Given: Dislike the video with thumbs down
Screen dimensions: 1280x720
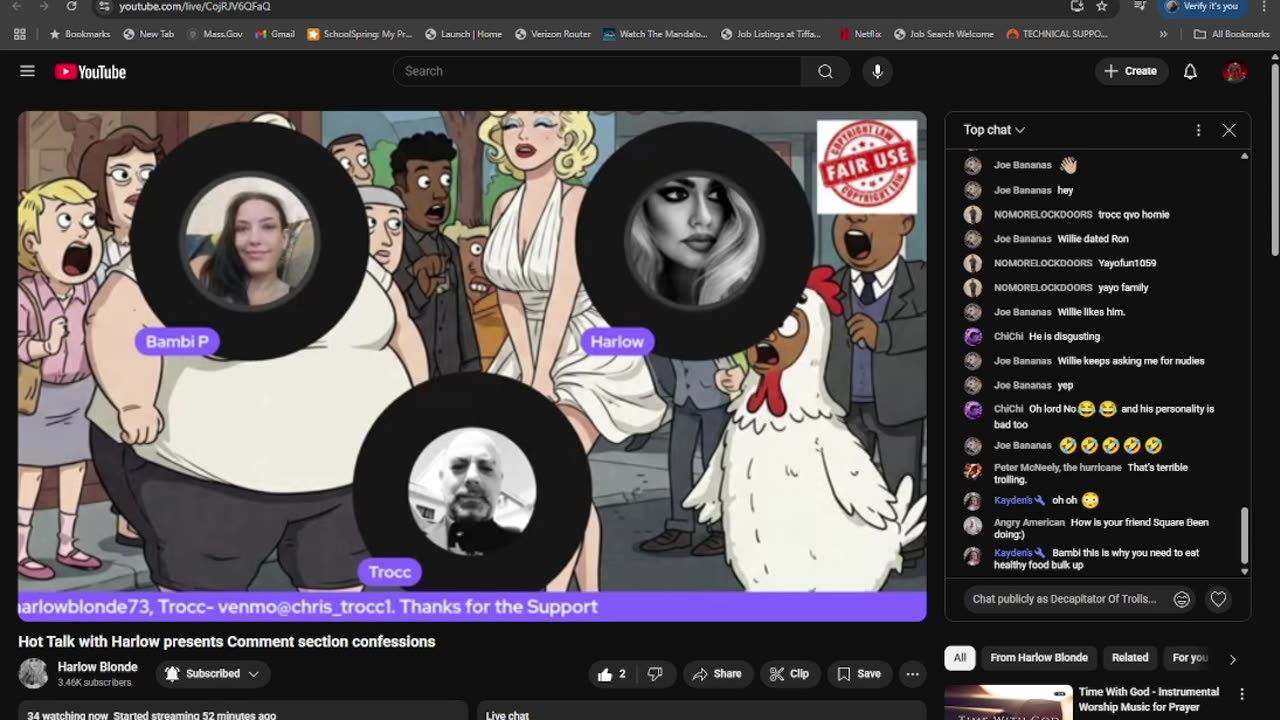Looking at the screenshot, I should [x=655, y=674].
